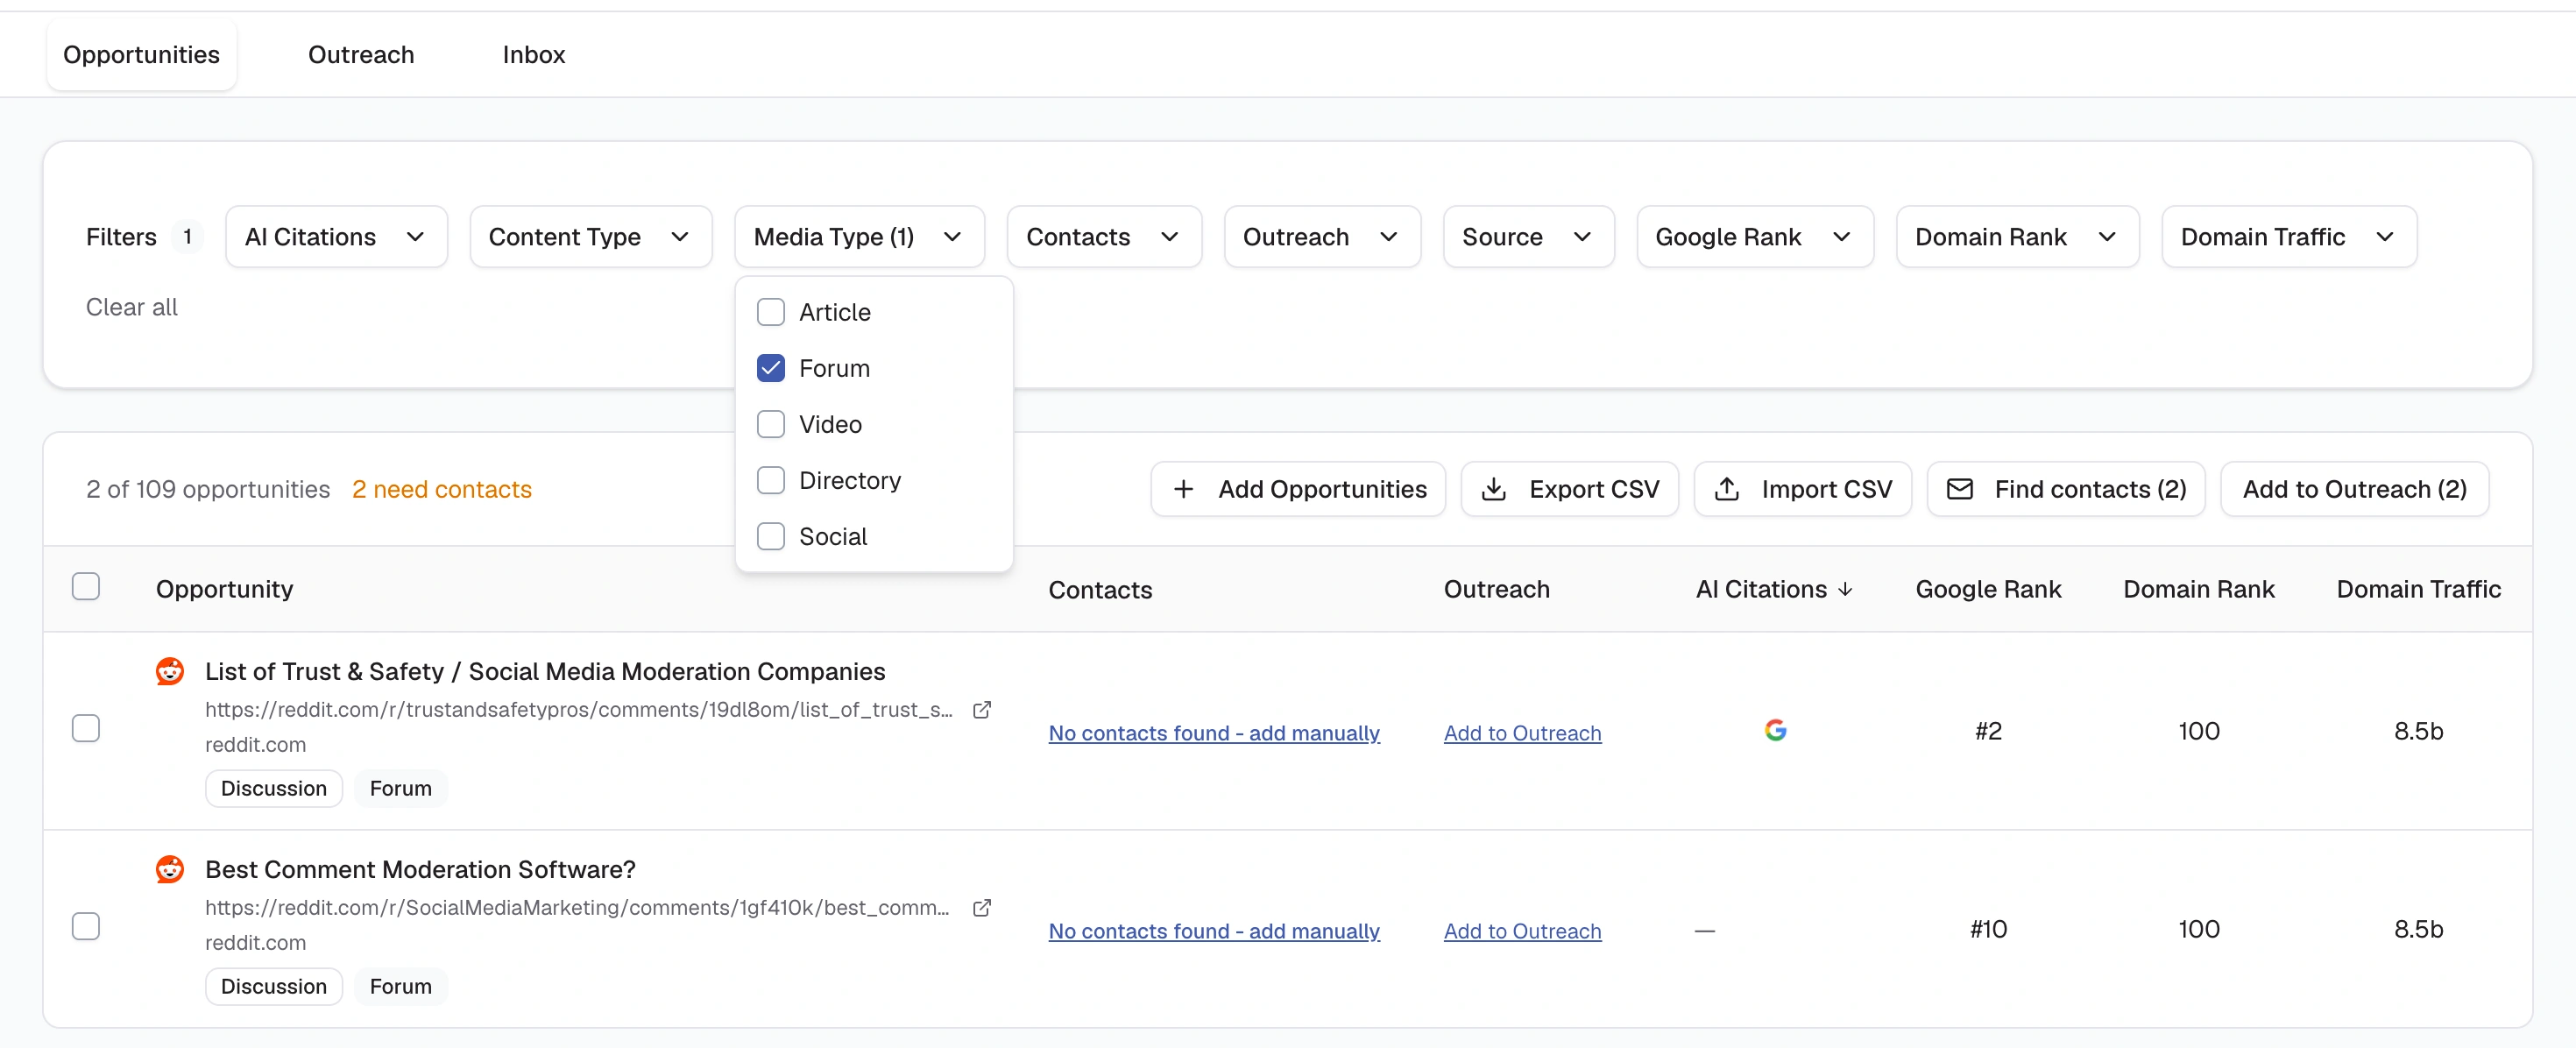Click the Forum tag in Best Comment Moderation row
The image size is (2576, 1048).
[x=400, y=986]
